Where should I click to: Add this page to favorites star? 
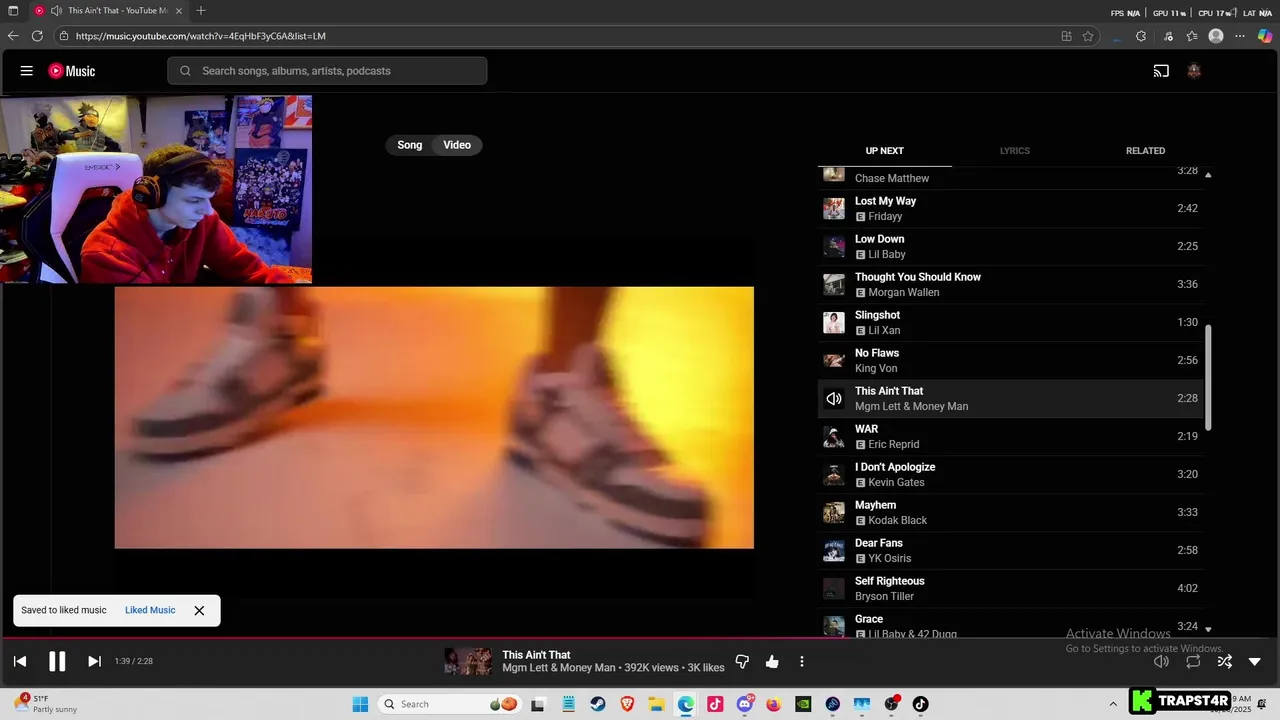(1088, 36)
